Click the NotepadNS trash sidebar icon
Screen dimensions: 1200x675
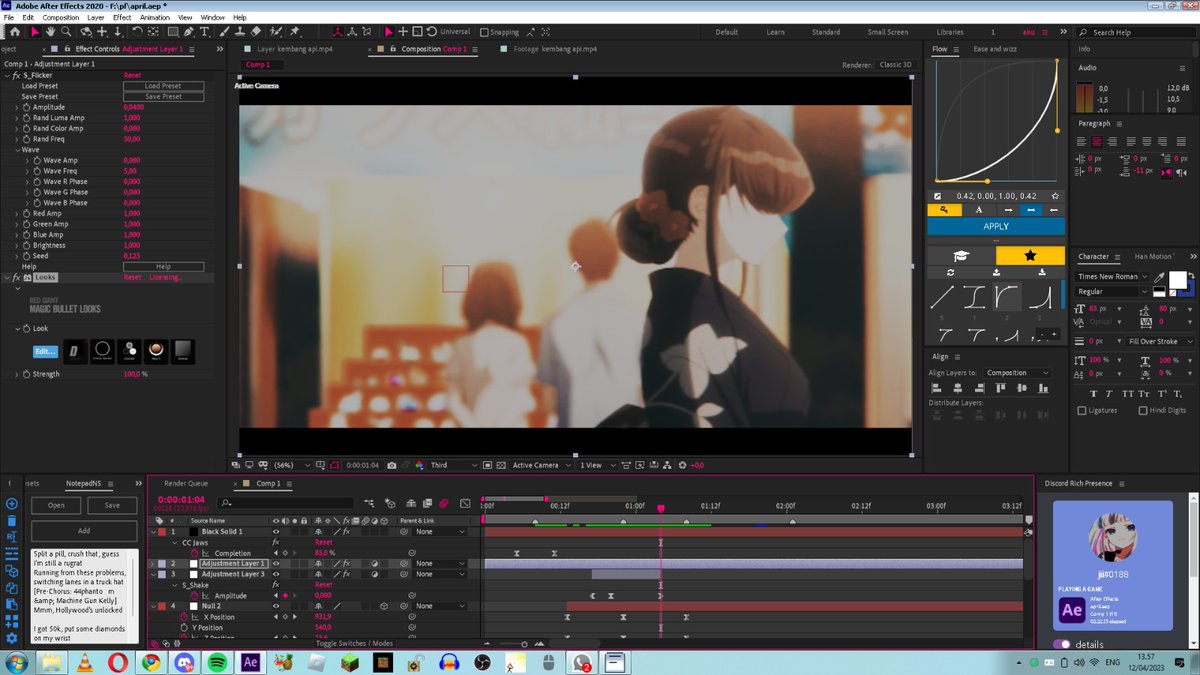[11, 521]
